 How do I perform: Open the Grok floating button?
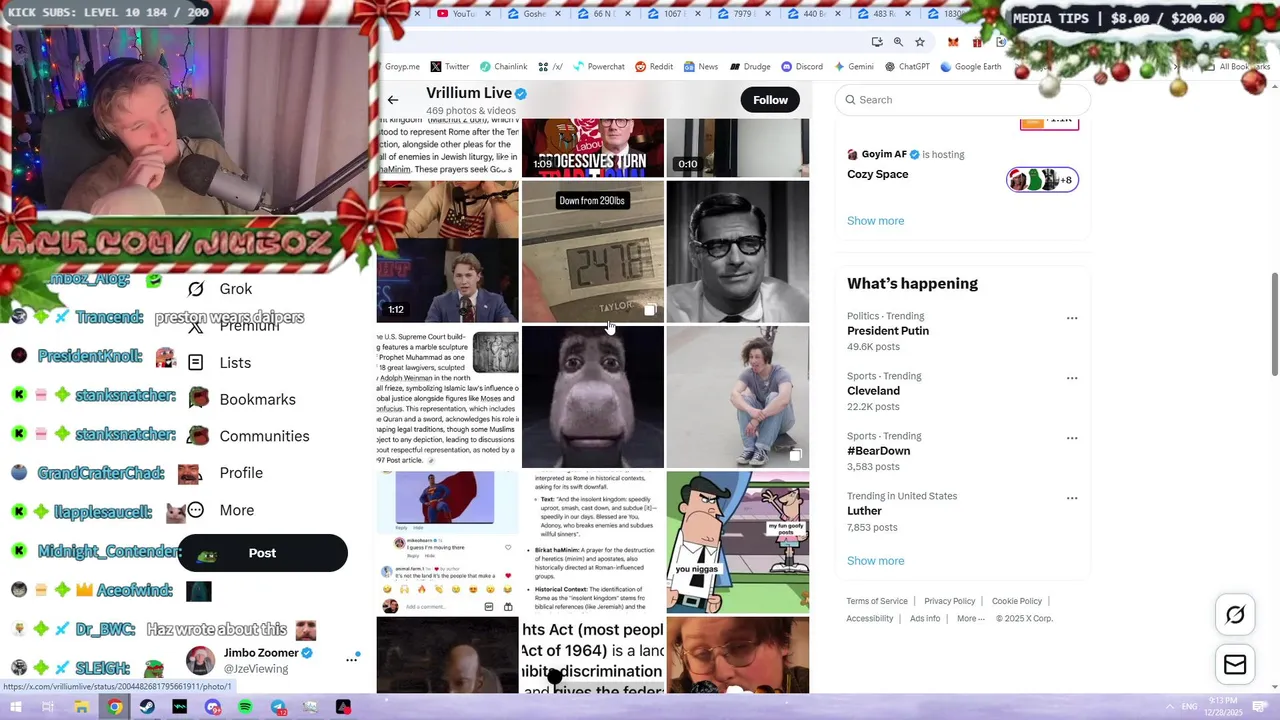1235,615
